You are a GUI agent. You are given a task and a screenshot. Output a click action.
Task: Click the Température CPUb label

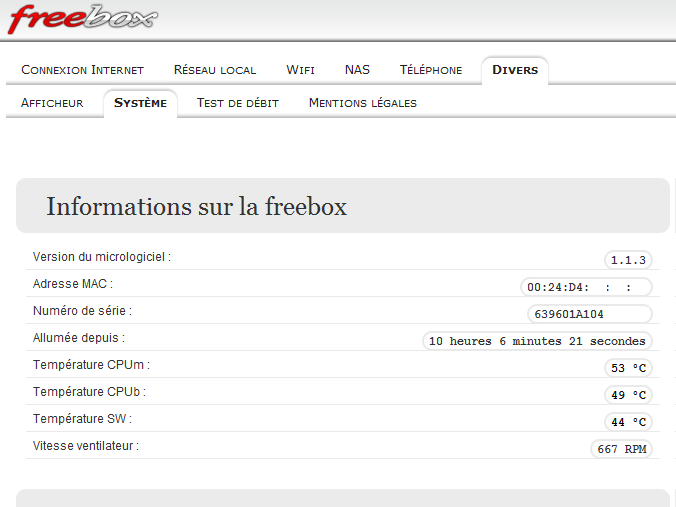89,391
